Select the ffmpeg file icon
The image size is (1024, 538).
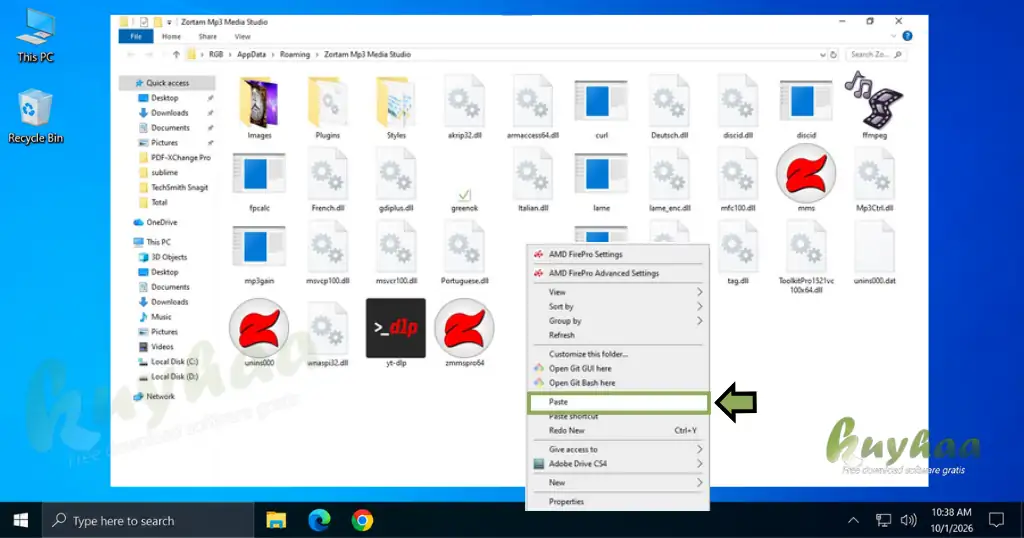pyautogui.click(x=874, y=100)
